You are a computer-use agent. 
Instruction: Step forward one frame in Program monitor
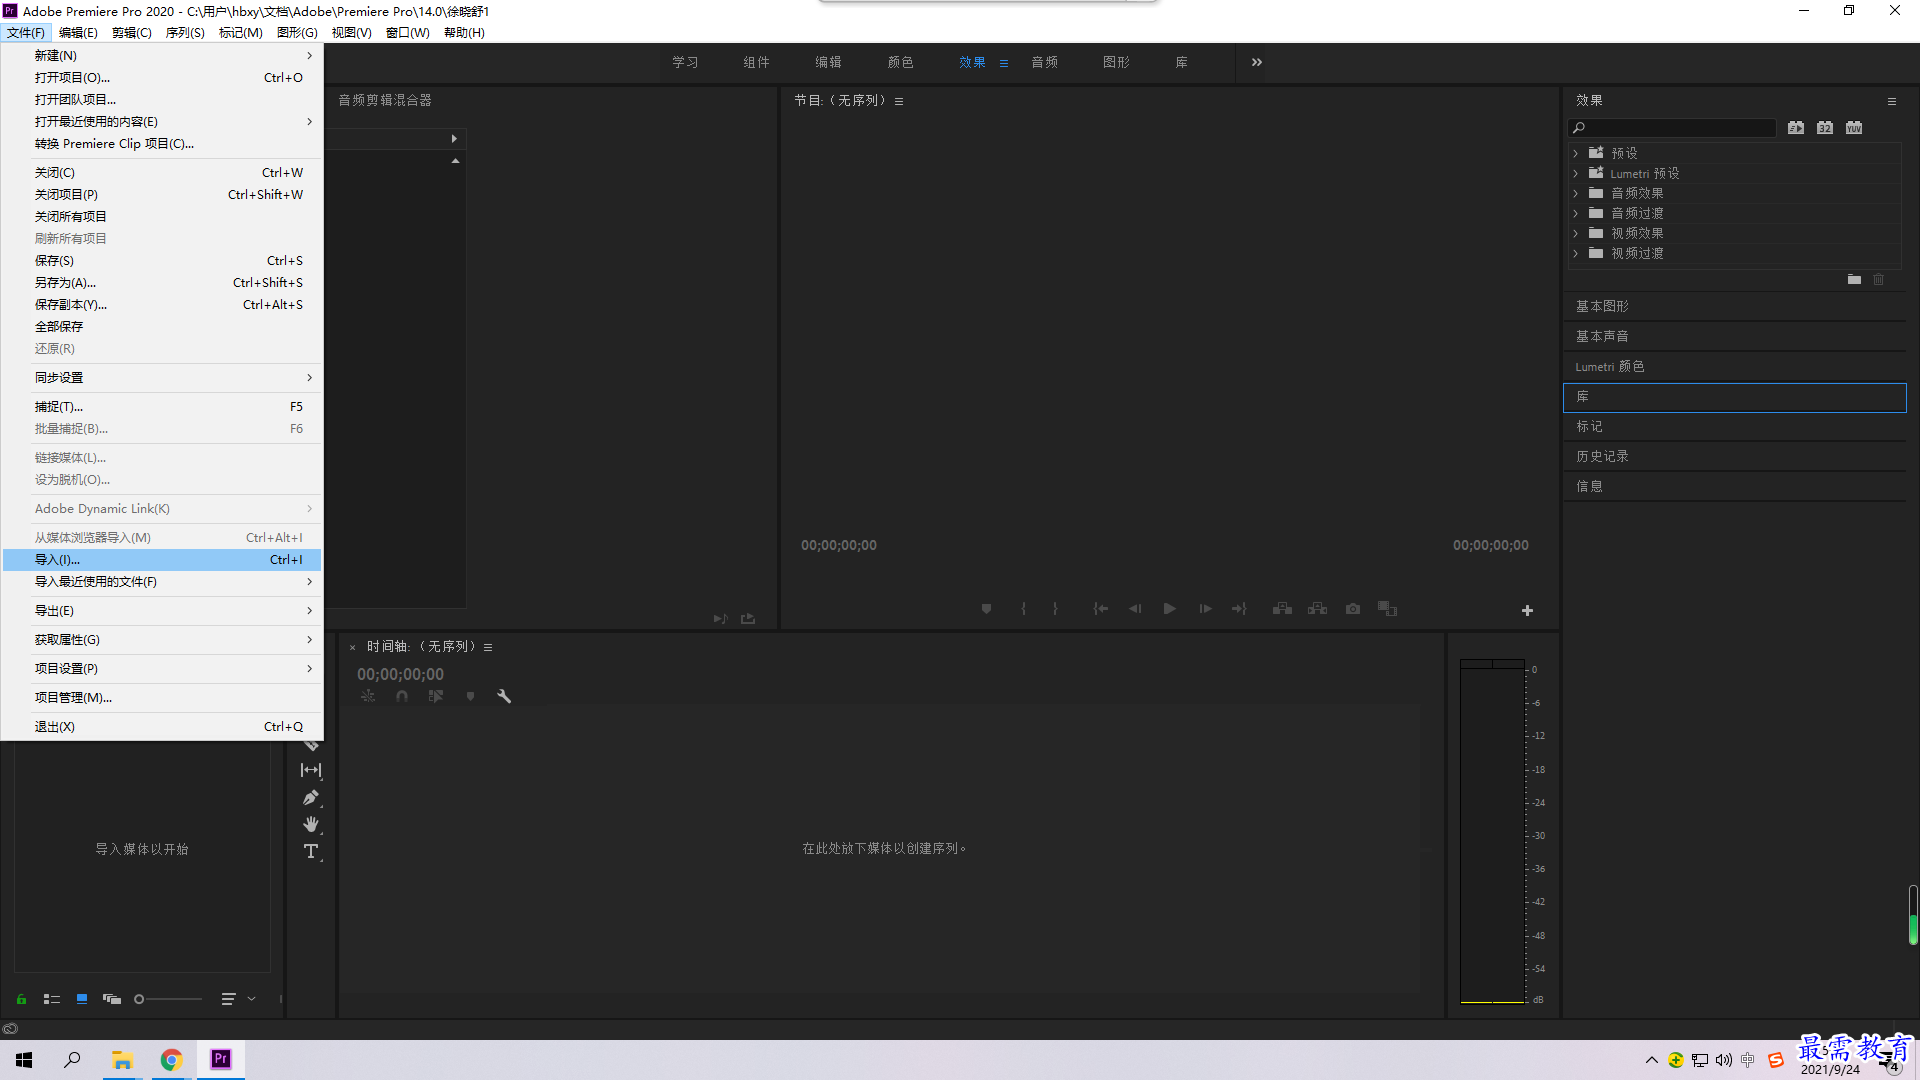click(x=1205, y=609)
